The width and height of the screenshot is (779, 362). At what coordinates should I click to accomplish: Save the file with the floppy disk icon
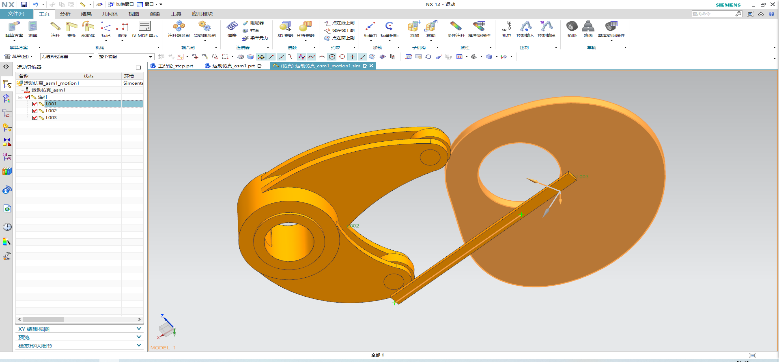point(24,4)
